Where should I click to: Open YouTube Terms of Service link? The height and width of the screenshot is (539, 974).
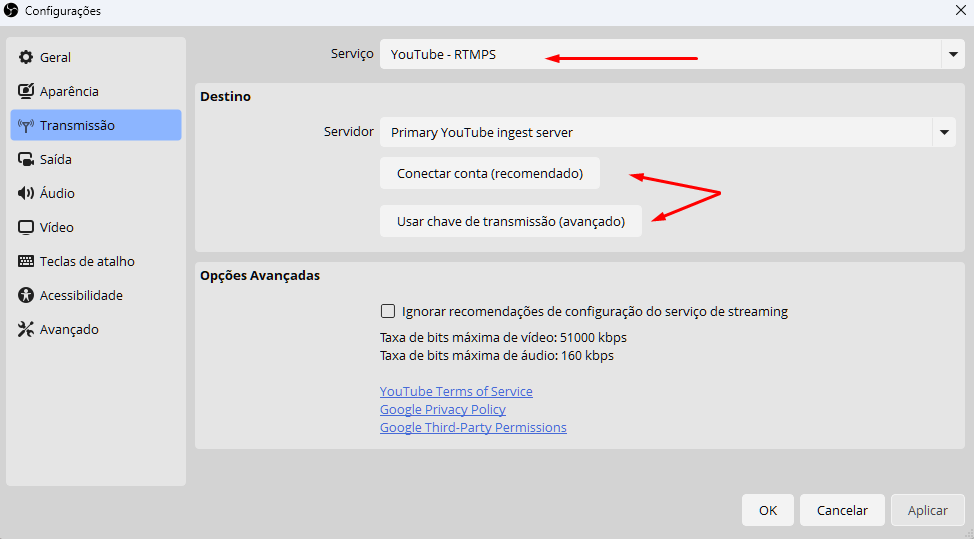(456, 392)
